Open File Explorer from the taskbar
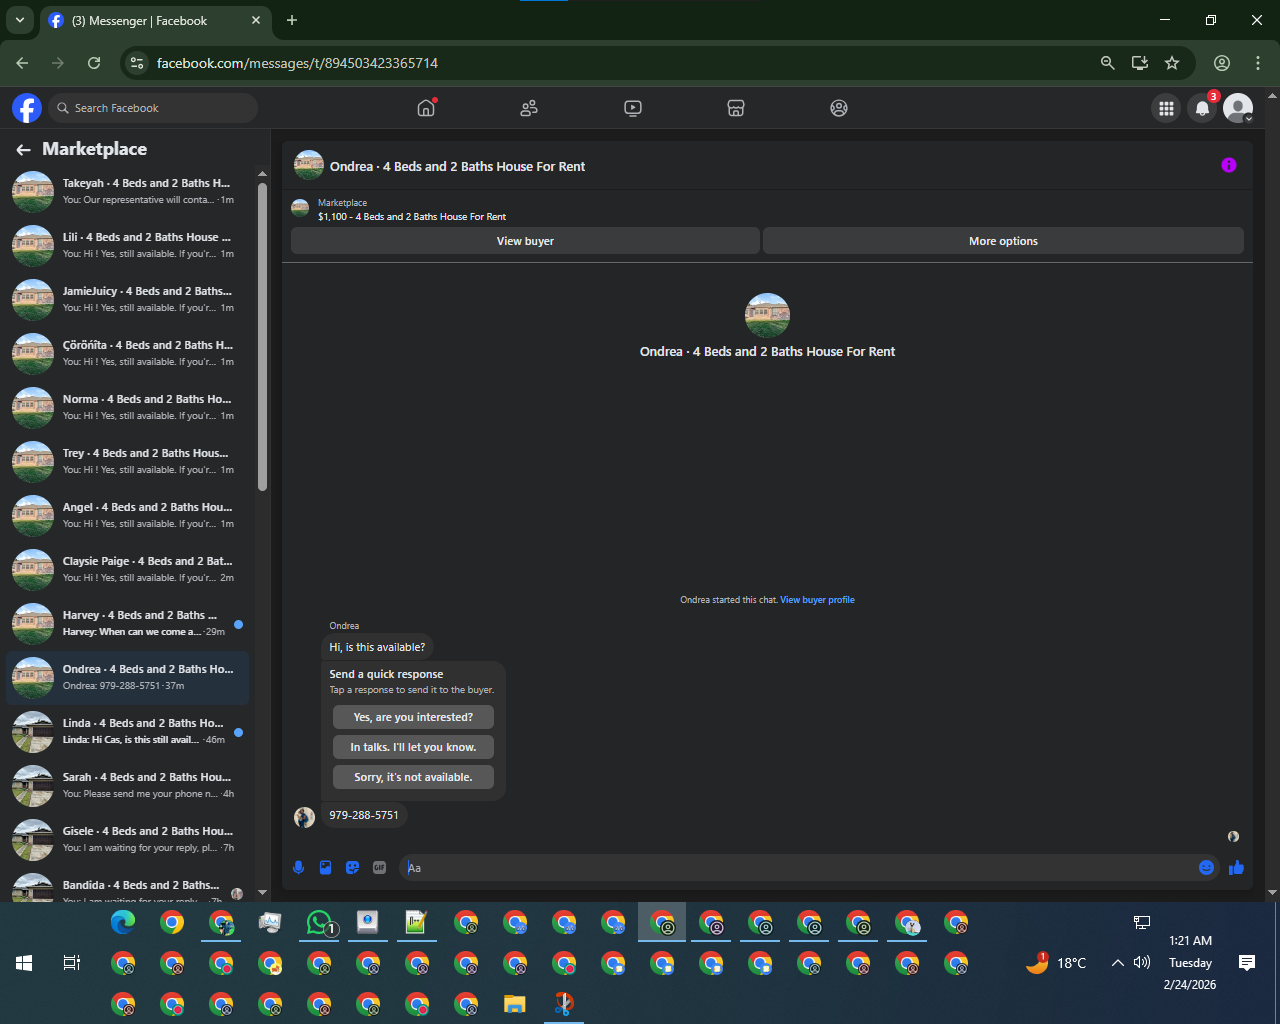Viewport: 1280px width, 1024px height. click(x=514, y=1003)
